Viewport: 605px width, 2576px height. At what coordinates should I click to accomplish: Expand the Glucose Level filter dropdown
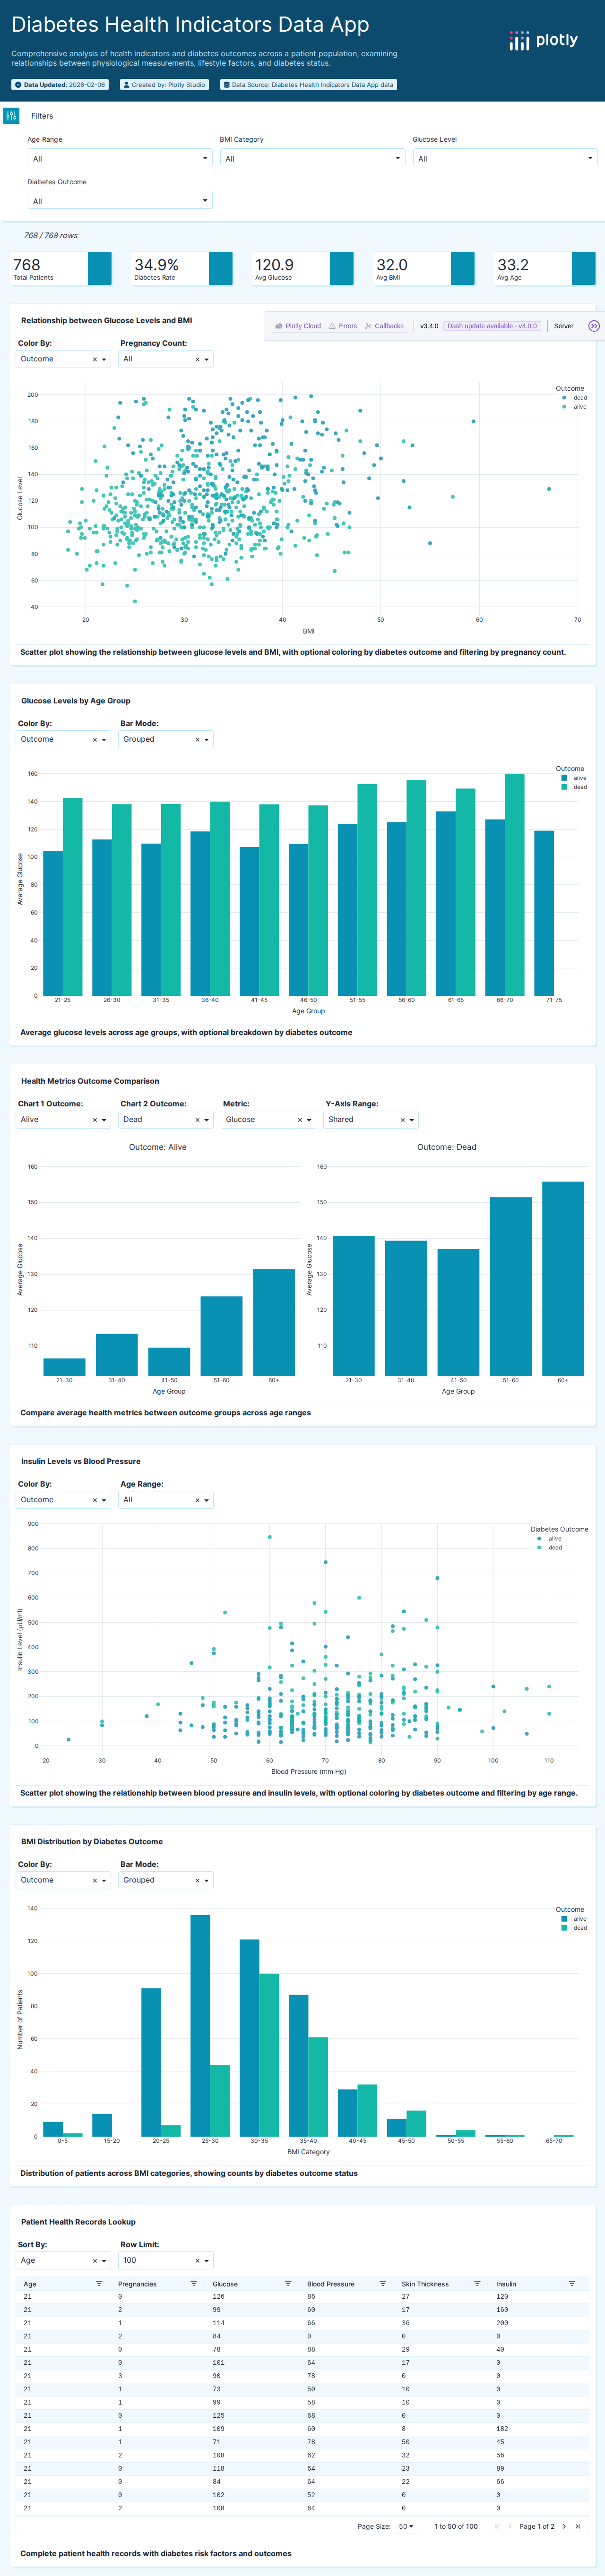505,158
